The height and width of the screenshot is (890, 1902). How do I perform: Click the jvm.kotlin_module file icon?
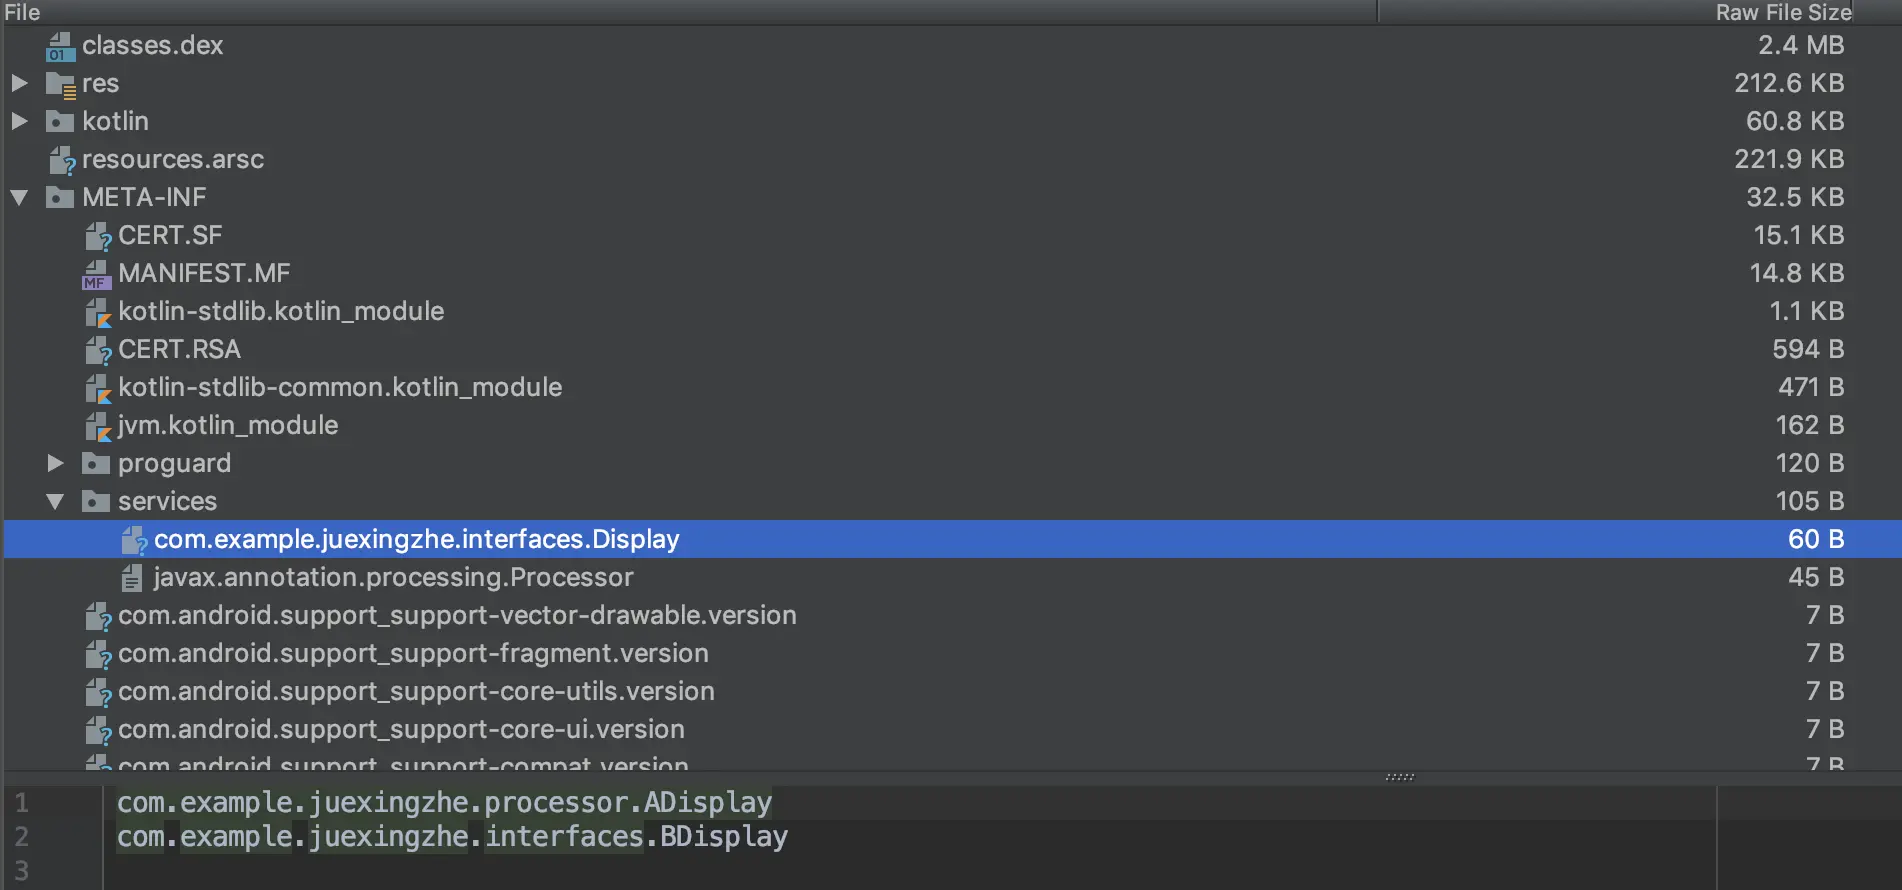pos(97,426)
